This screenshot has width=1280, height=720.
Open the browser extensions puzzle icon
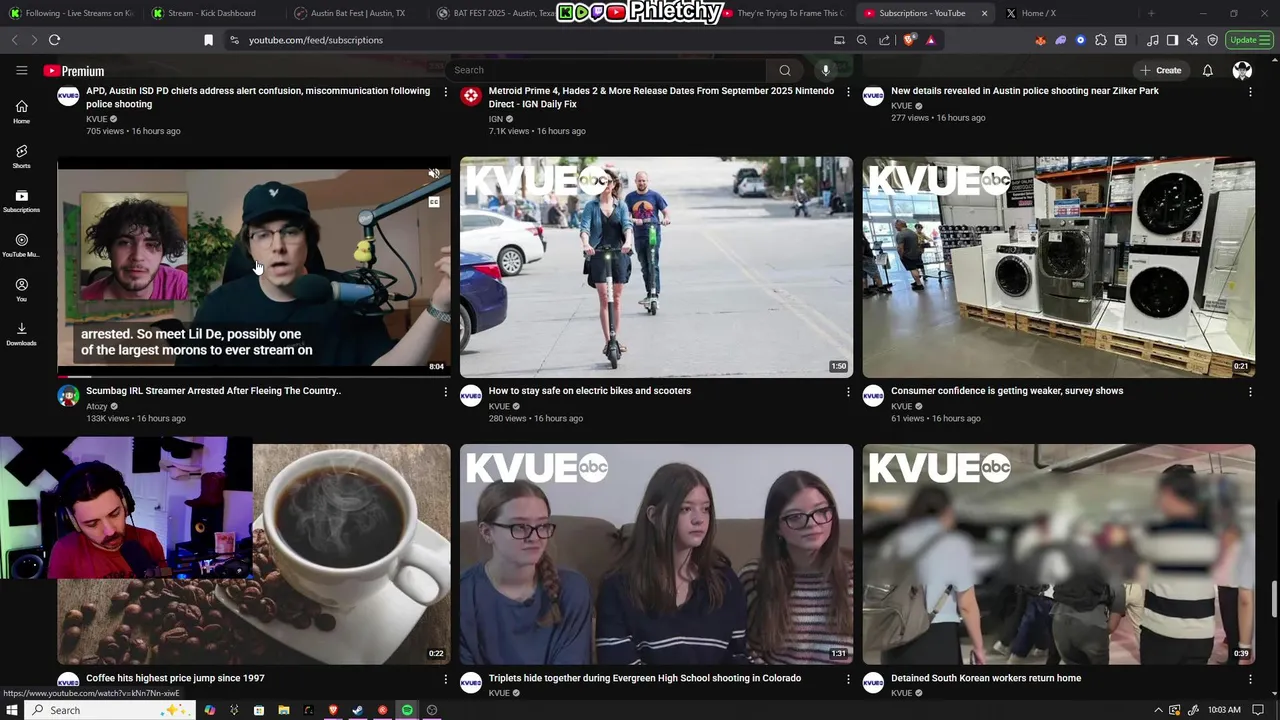click(x=1101, y=40)
